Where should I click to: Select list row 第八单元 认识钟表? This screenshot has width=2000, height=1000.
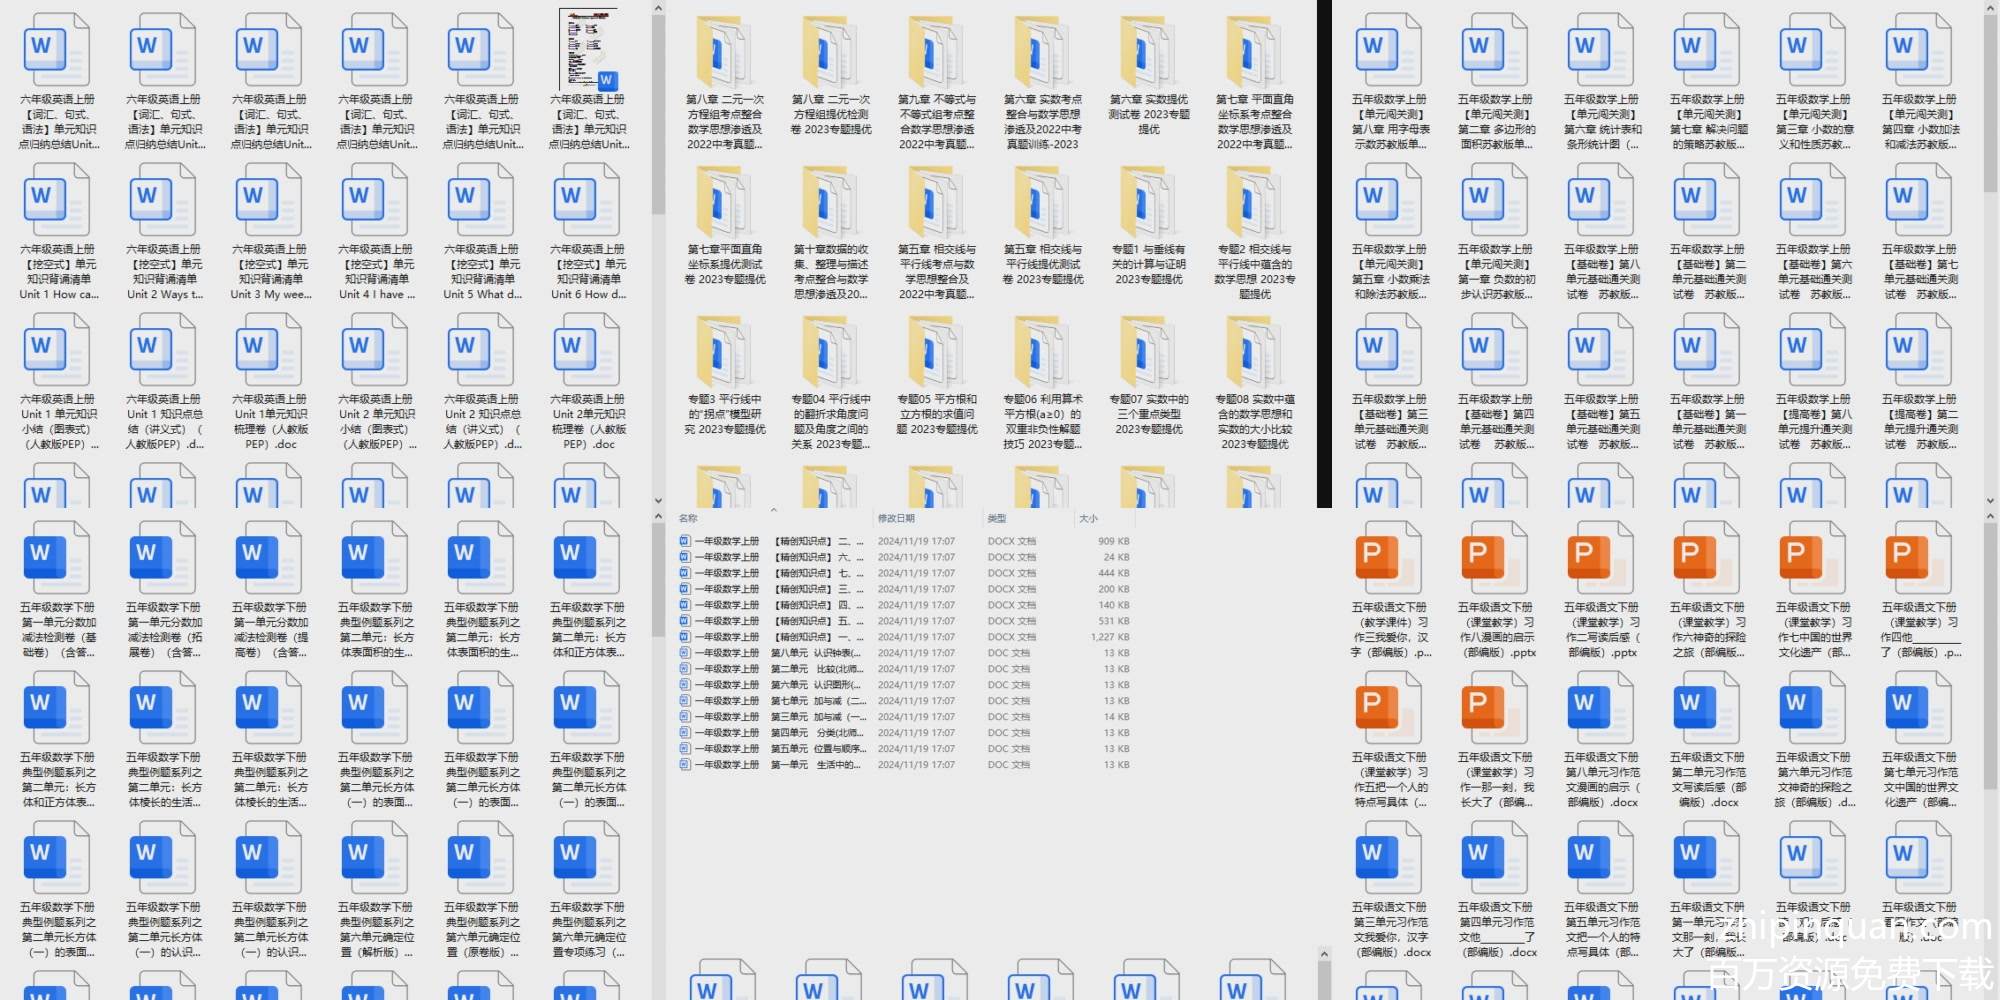[x=820, y=653]
